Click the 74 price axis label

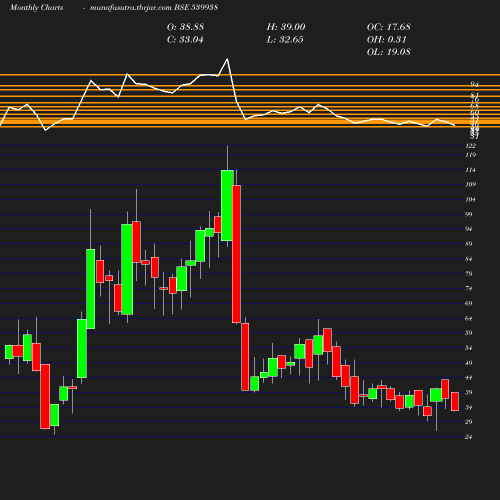[469, 288]
